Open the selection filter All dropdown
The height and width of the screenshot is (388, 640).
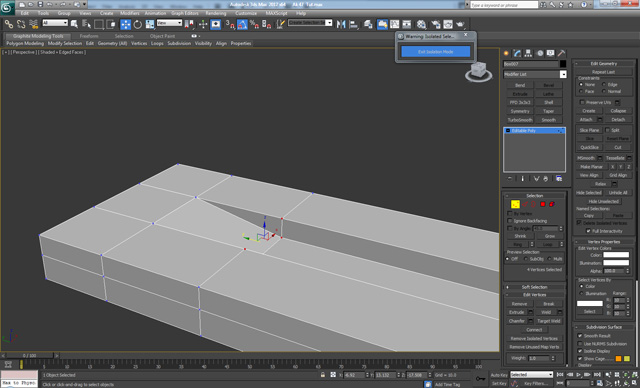coord(55,23)
